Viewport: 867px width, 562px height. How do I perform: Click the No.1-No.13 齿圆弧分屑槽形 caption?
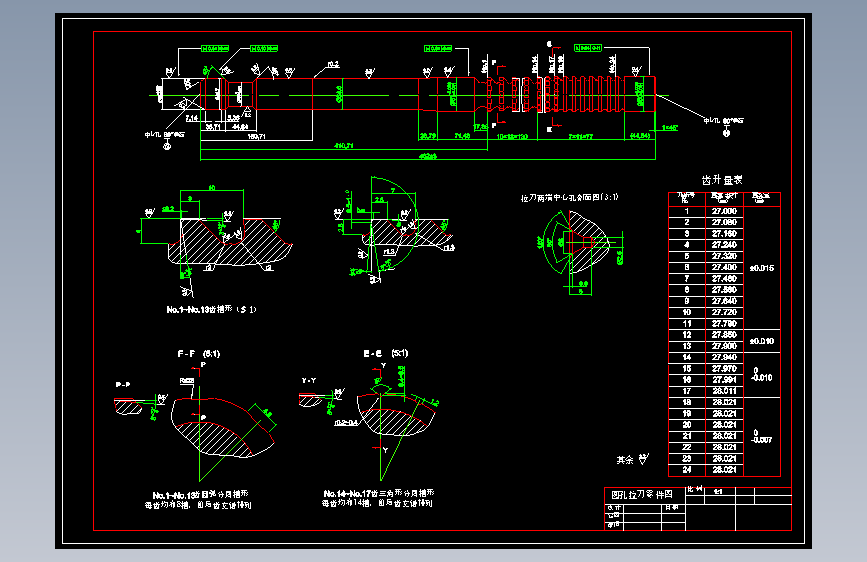(200, 495)
